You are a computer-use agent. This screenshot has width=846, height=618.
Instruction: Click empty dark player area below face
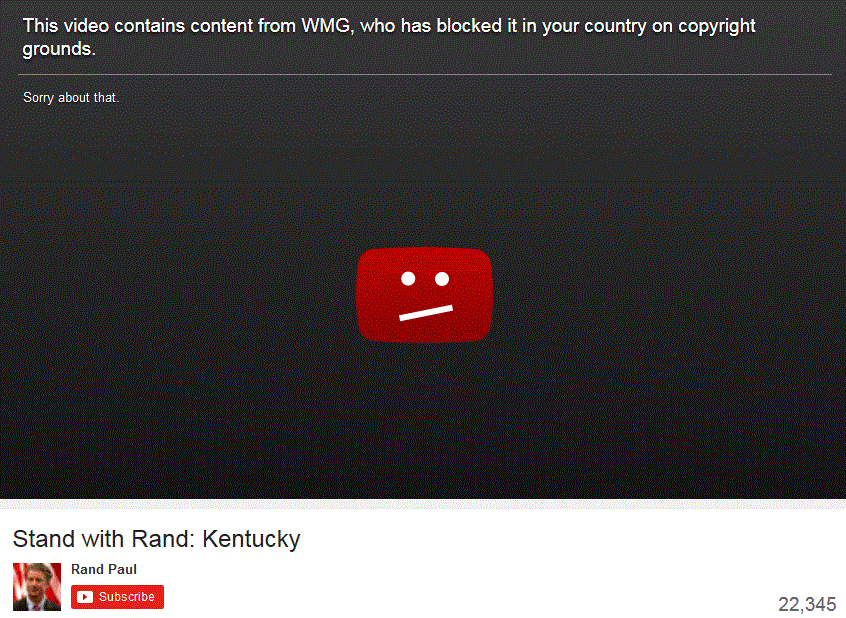pyautogui.click(x=425, y=421)
